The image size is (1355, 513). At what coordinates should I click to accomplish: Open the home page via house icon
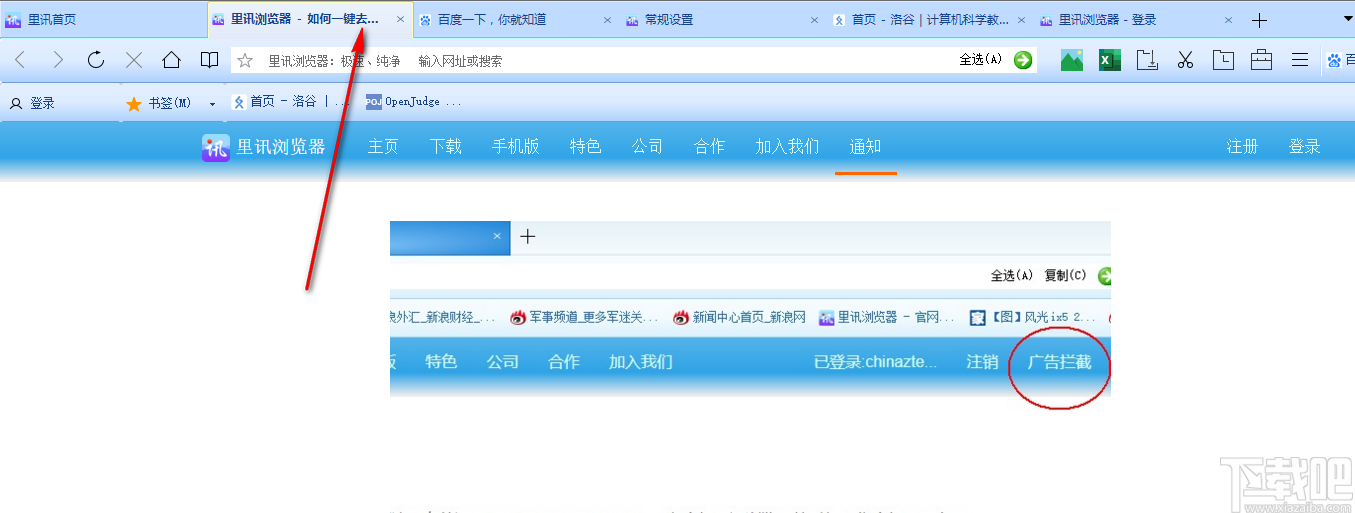(x=172, y=60)
